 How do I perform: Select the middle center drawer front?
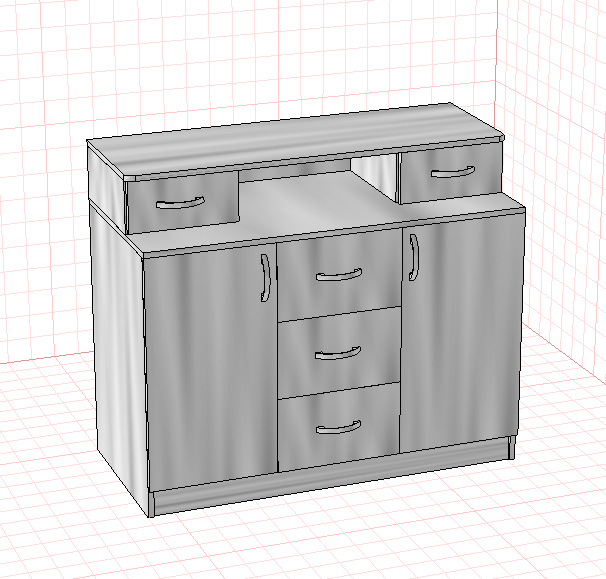339,353
